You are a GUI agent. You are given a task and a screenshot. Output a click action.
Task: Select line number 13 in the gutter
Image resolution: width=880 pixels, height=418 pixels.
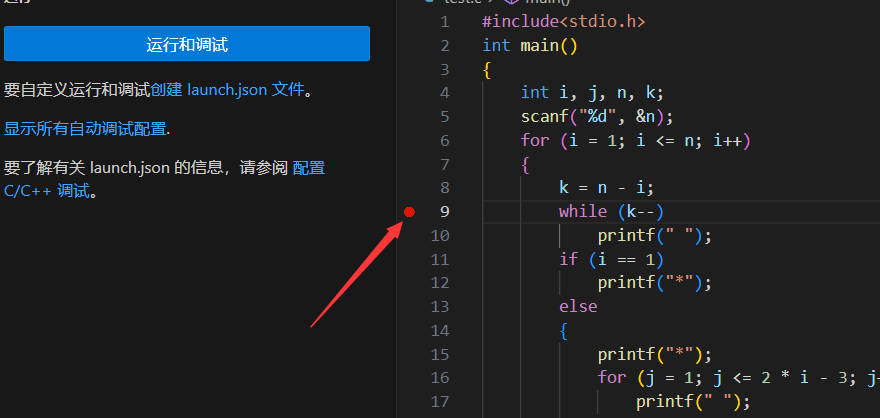pyautogui.click(x=441, y=307)
